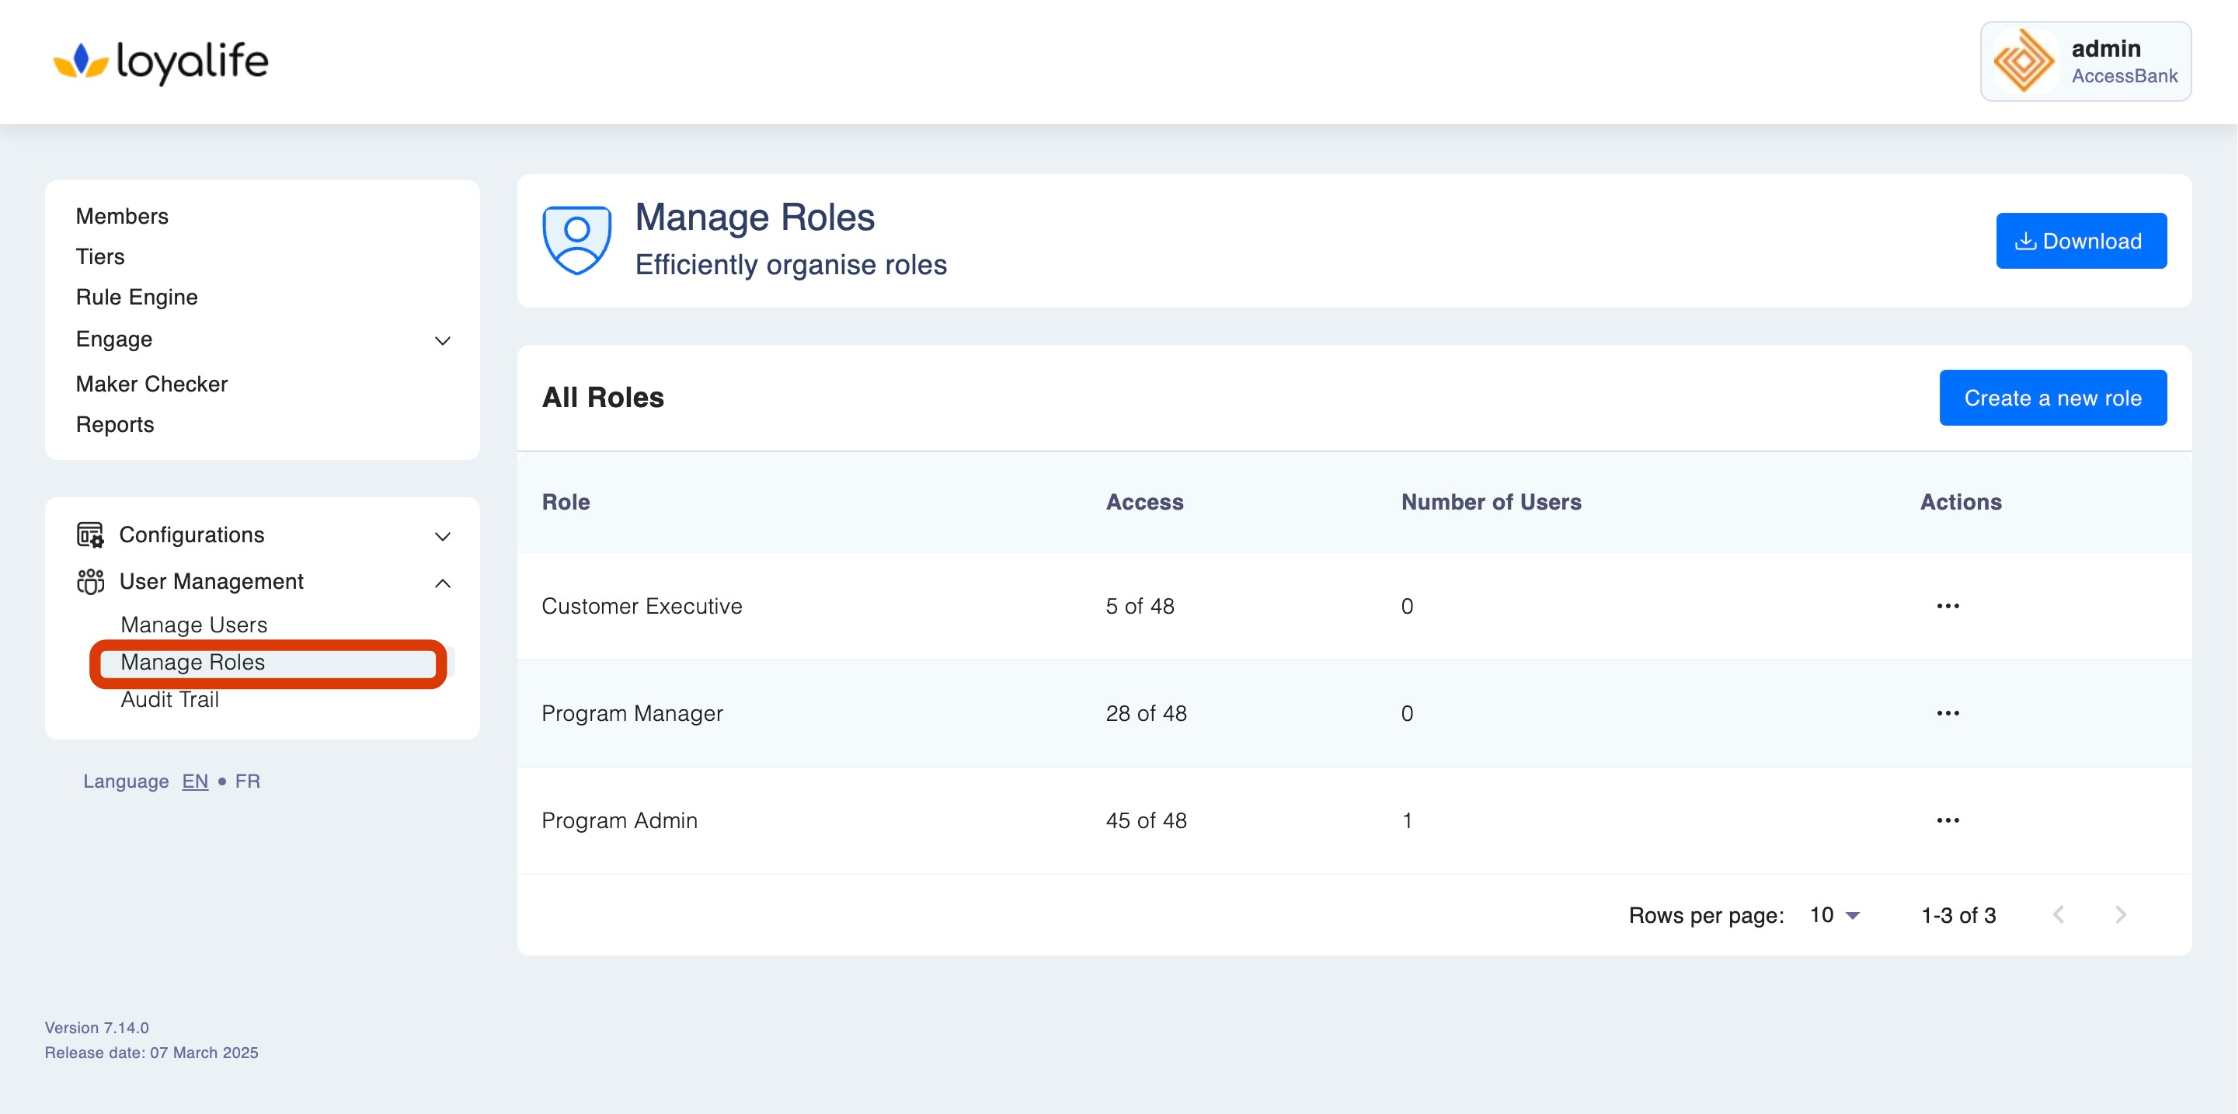
Task: Expand the Engage menu chevron
Action: pos(442,341)
